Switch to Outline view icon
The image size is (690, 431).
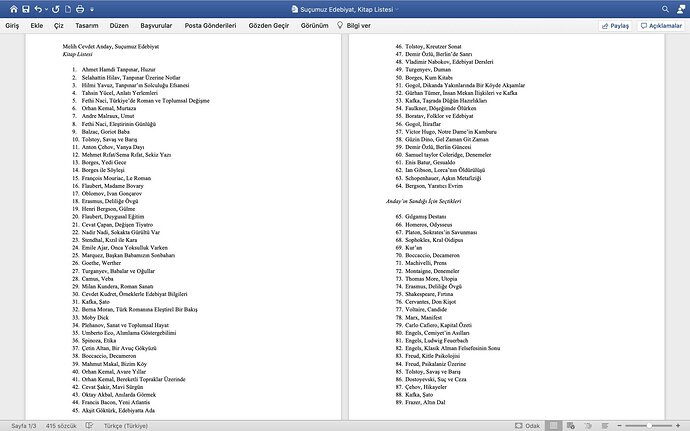[x=588, y=426]
